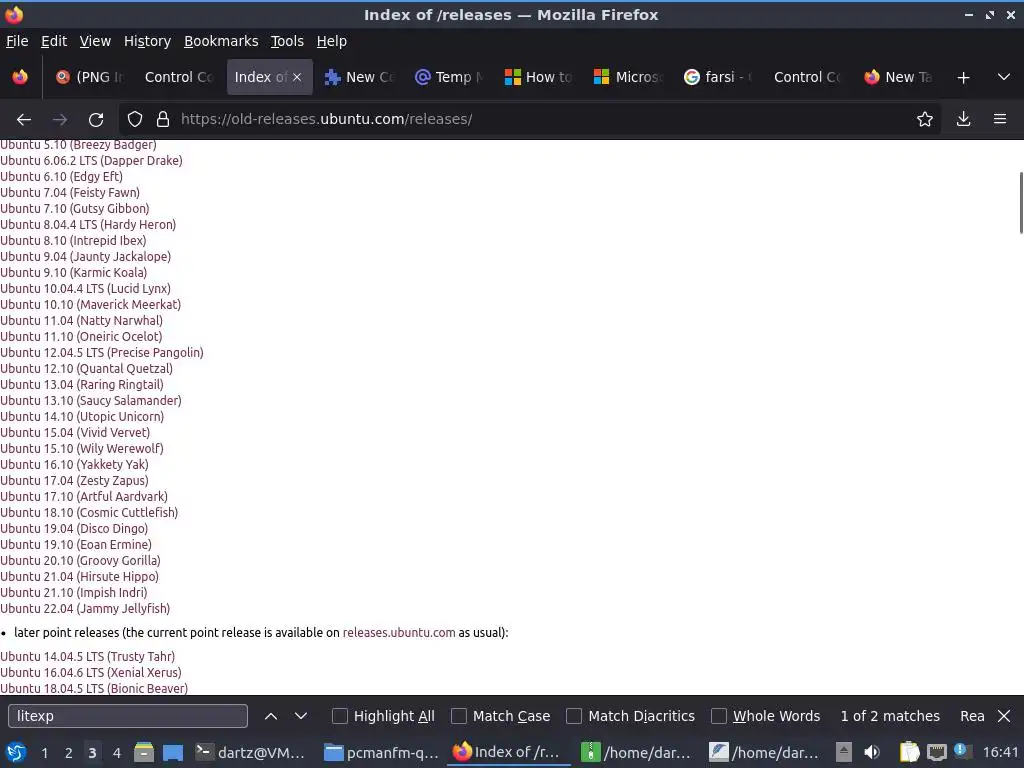The height and width of the screenshot is (768, 1024).
Task: Click the site security padlock icon
Action: 163,119
